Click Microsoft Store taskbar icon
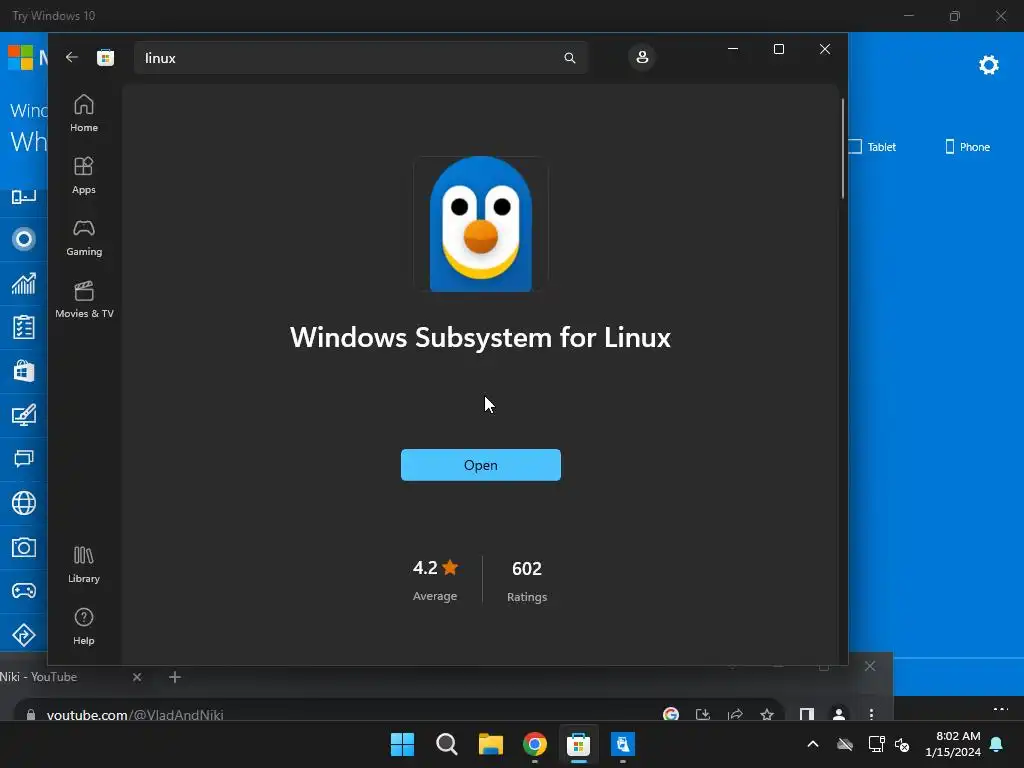 [x=579, y=744]
